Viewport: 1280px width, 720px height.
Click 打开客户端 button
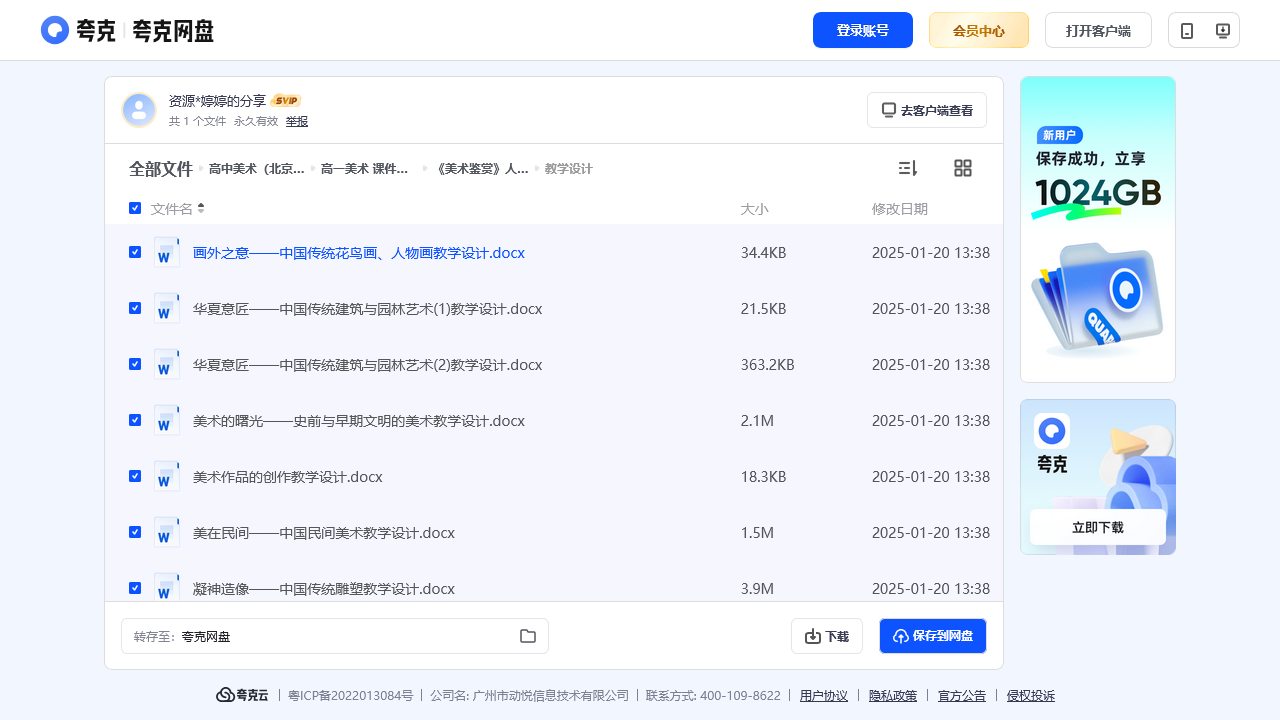1098,30
